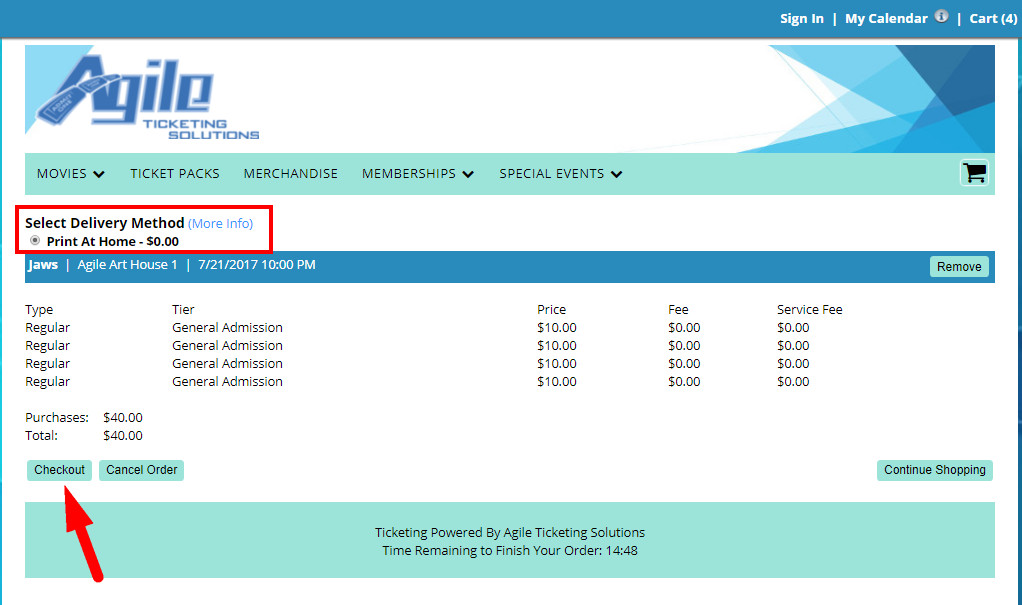The height and width of the screenshot is (605, 1022).
Task: Click the More Info delivery link
Action: pos(220,224)
